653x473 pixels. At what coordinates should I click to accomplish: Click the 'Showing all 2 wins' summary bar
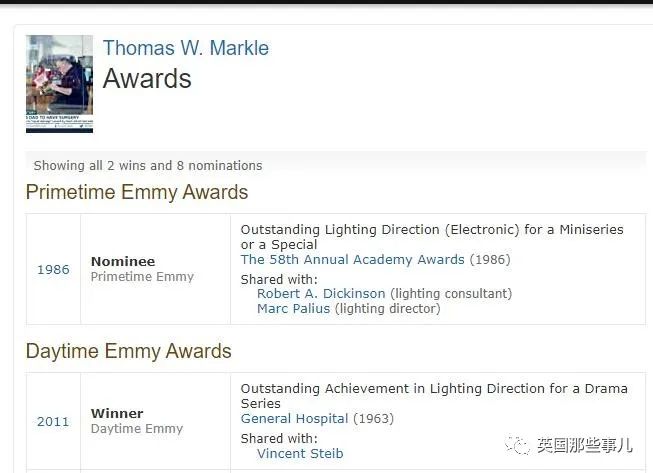(x=336, y=165)
